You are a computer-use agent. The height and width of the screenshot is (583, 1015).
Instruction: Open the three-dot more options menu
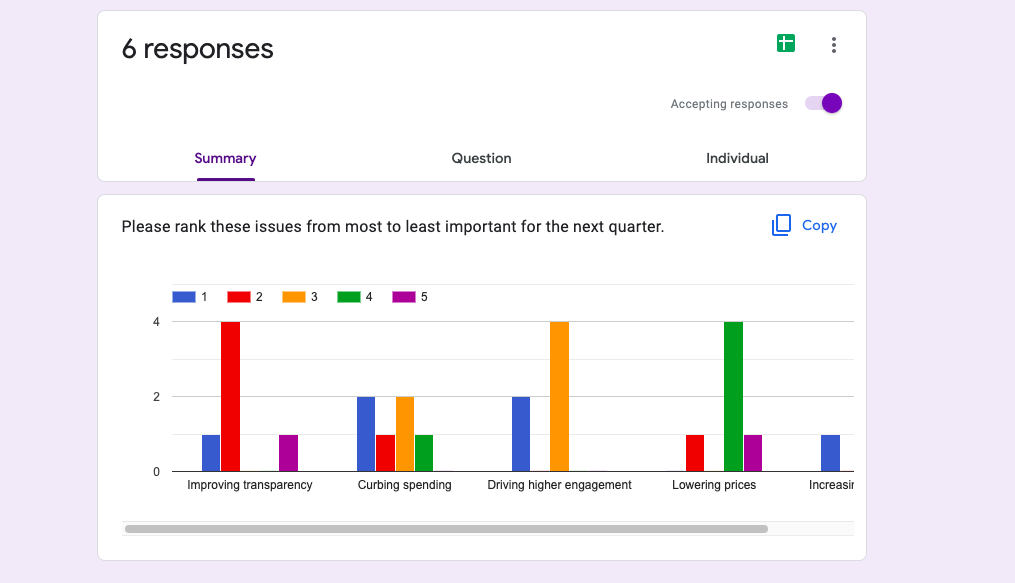pyautogui.click(x=834, y=44)
